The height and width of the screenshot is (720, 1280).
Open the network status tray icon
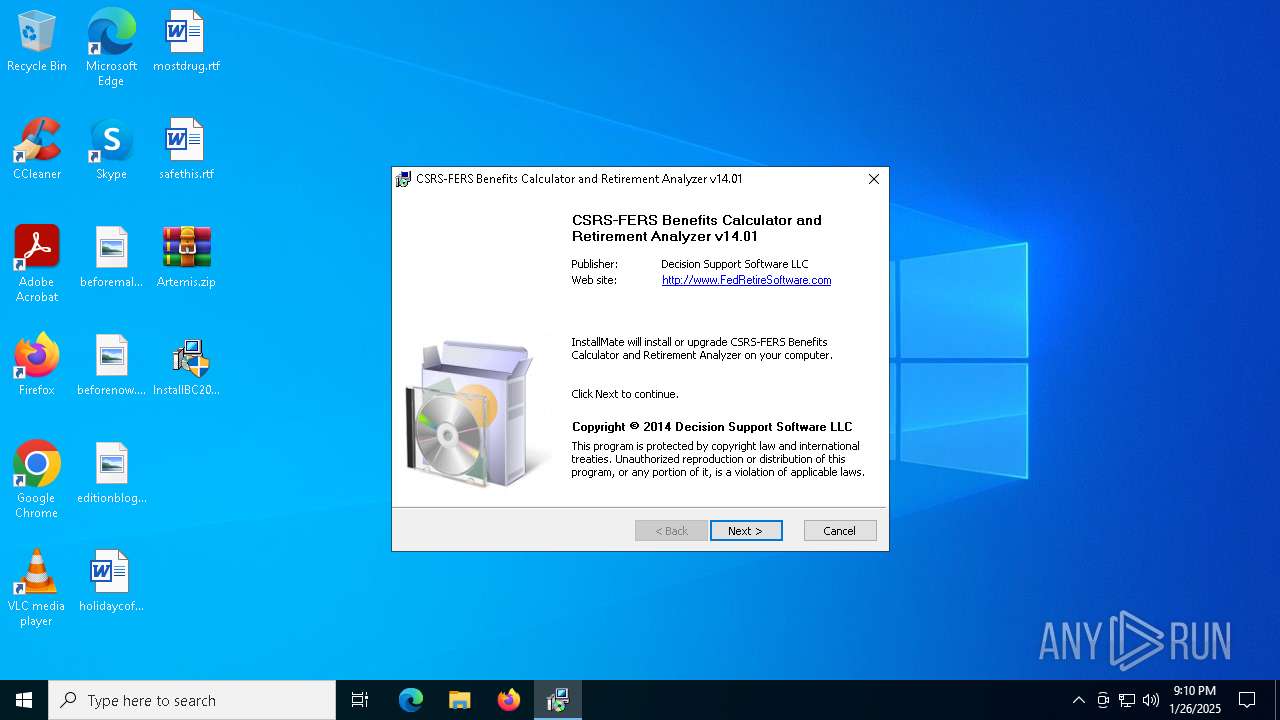click(1127, 700)
